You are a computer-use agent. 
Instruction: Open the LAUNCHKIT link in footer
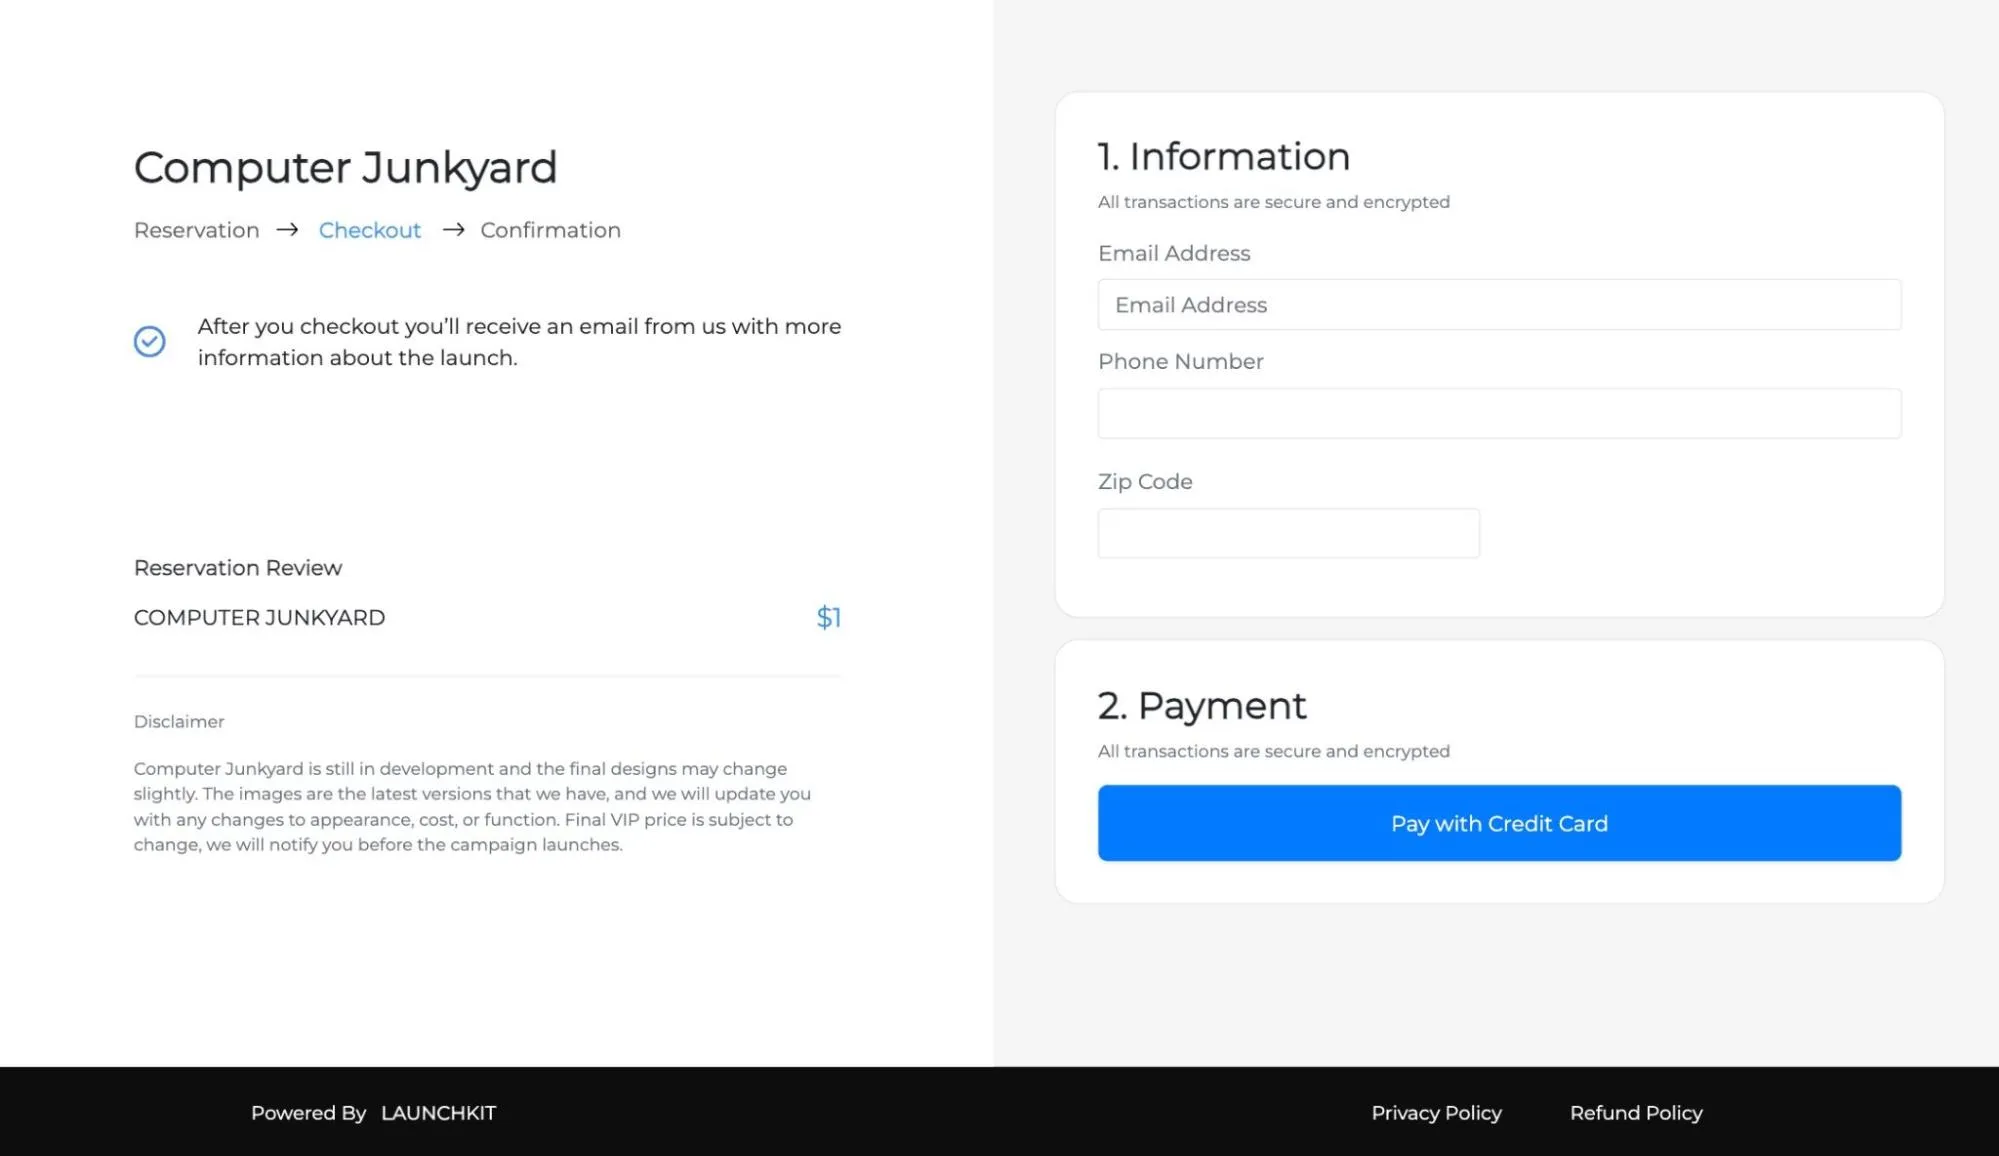coord(438,1113)
